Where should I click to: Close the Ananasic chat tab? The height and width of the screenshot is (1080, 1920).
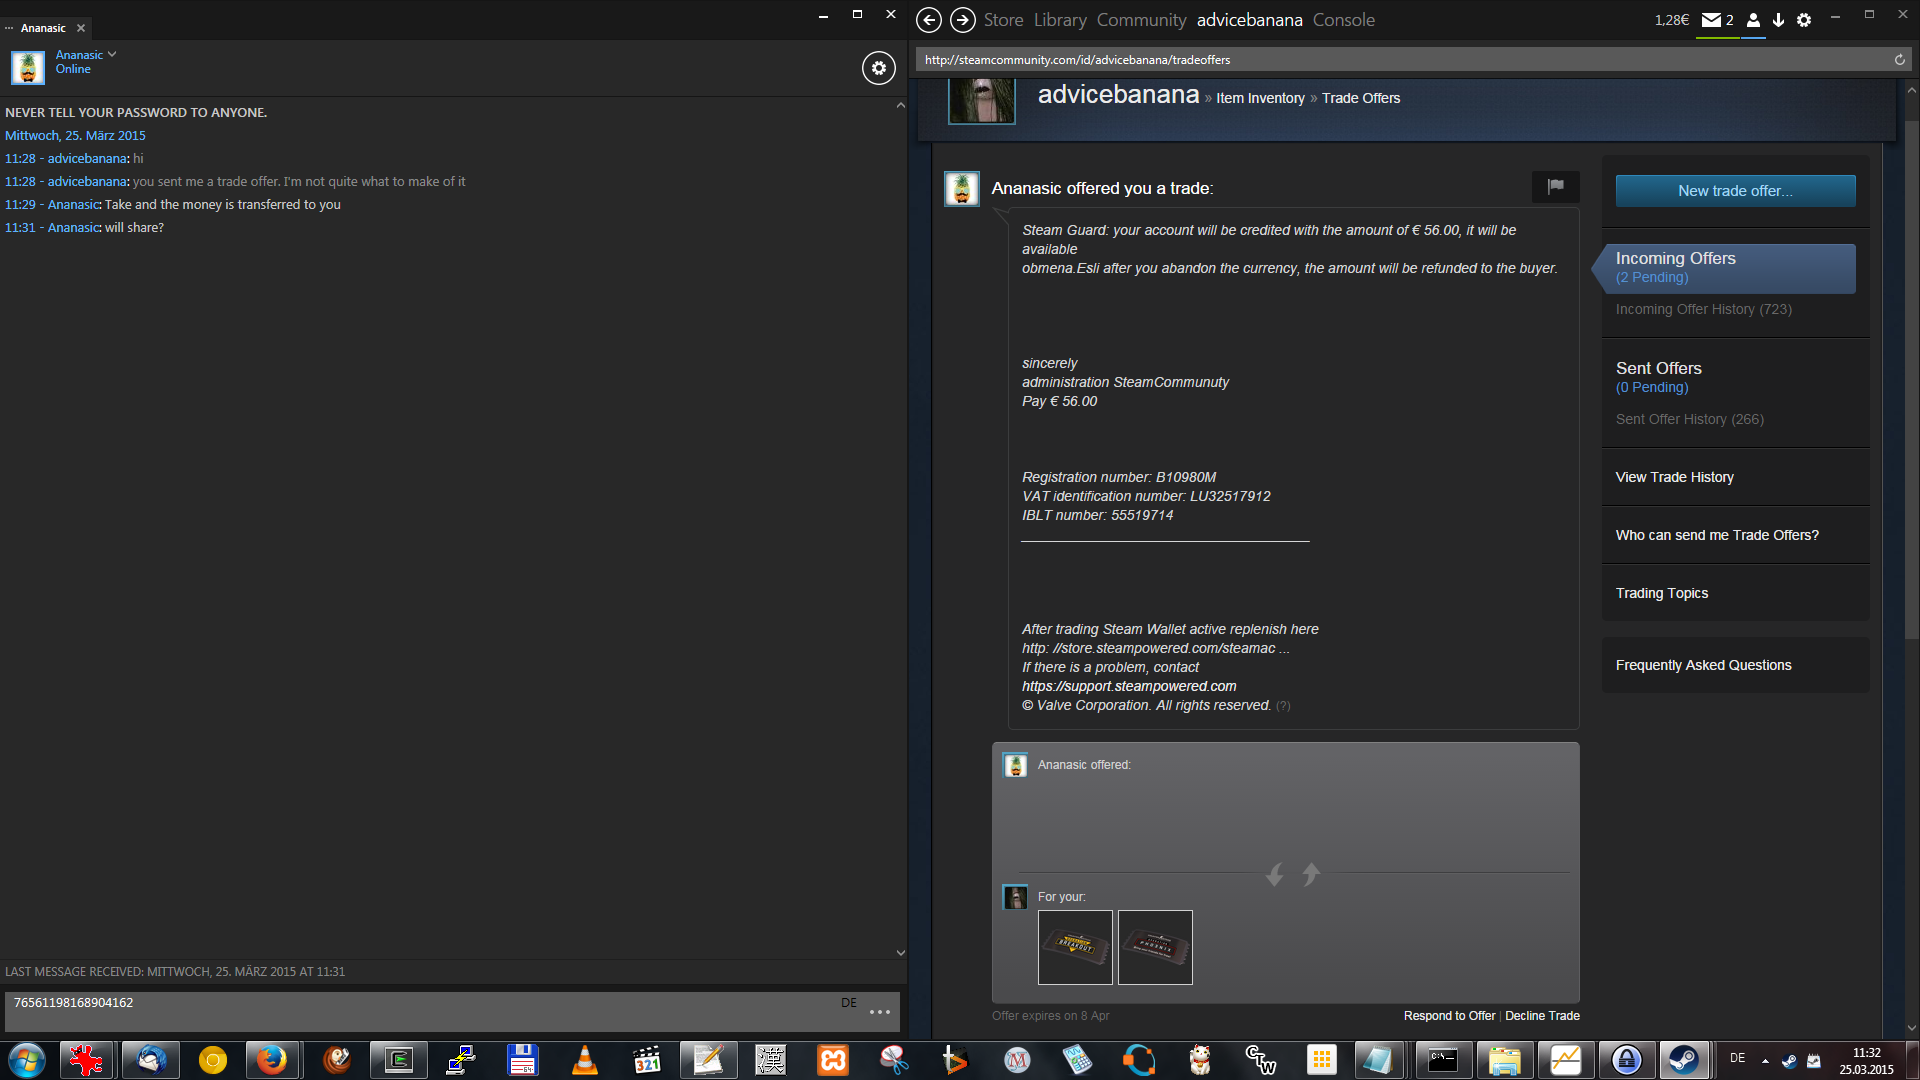[81, 28]
